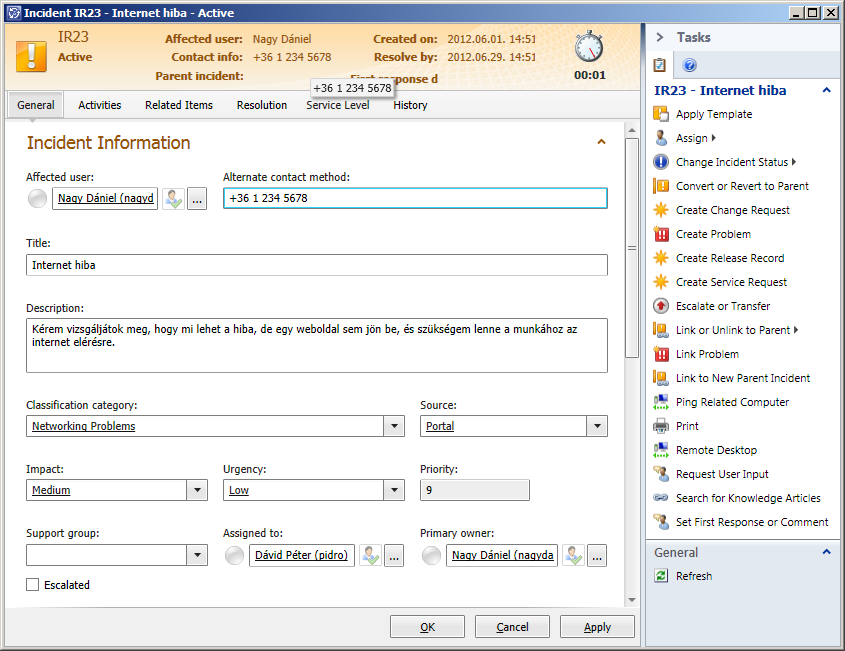
Task: Click the Link to New Parent Incident icon
Action: click(x=661, y=378)
